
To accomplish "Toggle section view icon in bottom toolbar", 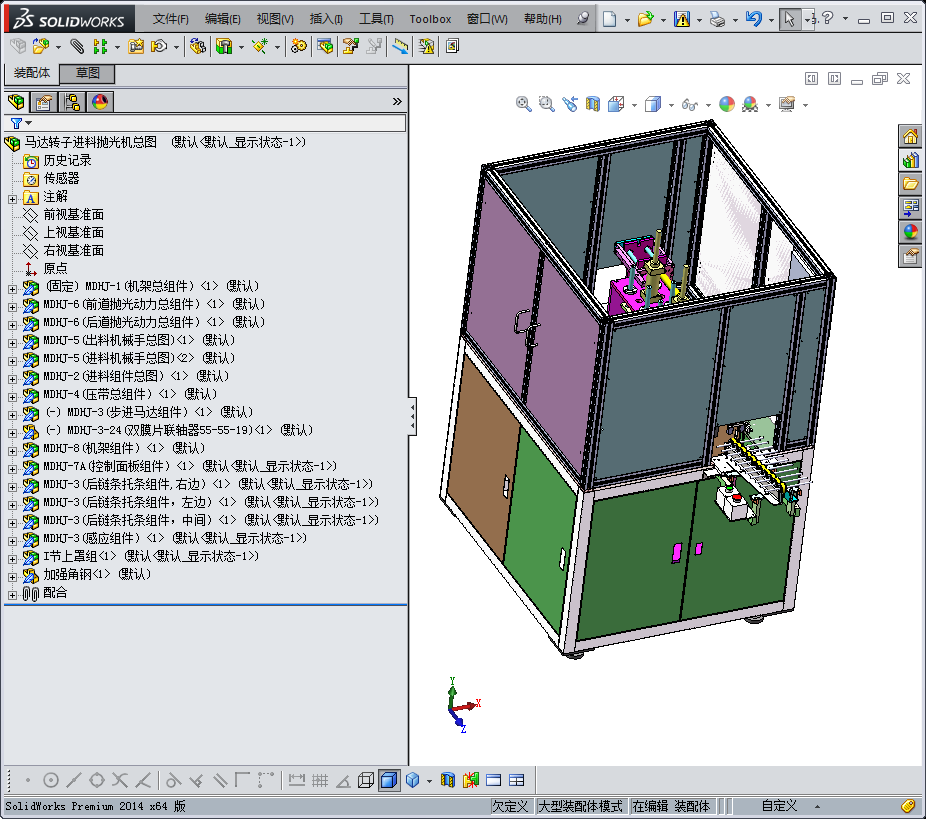I will tap(448, 780).
